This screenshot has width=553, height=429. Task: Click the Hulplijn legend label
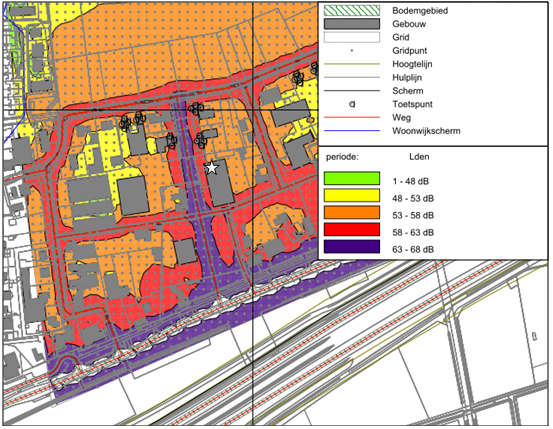point(407,77)
